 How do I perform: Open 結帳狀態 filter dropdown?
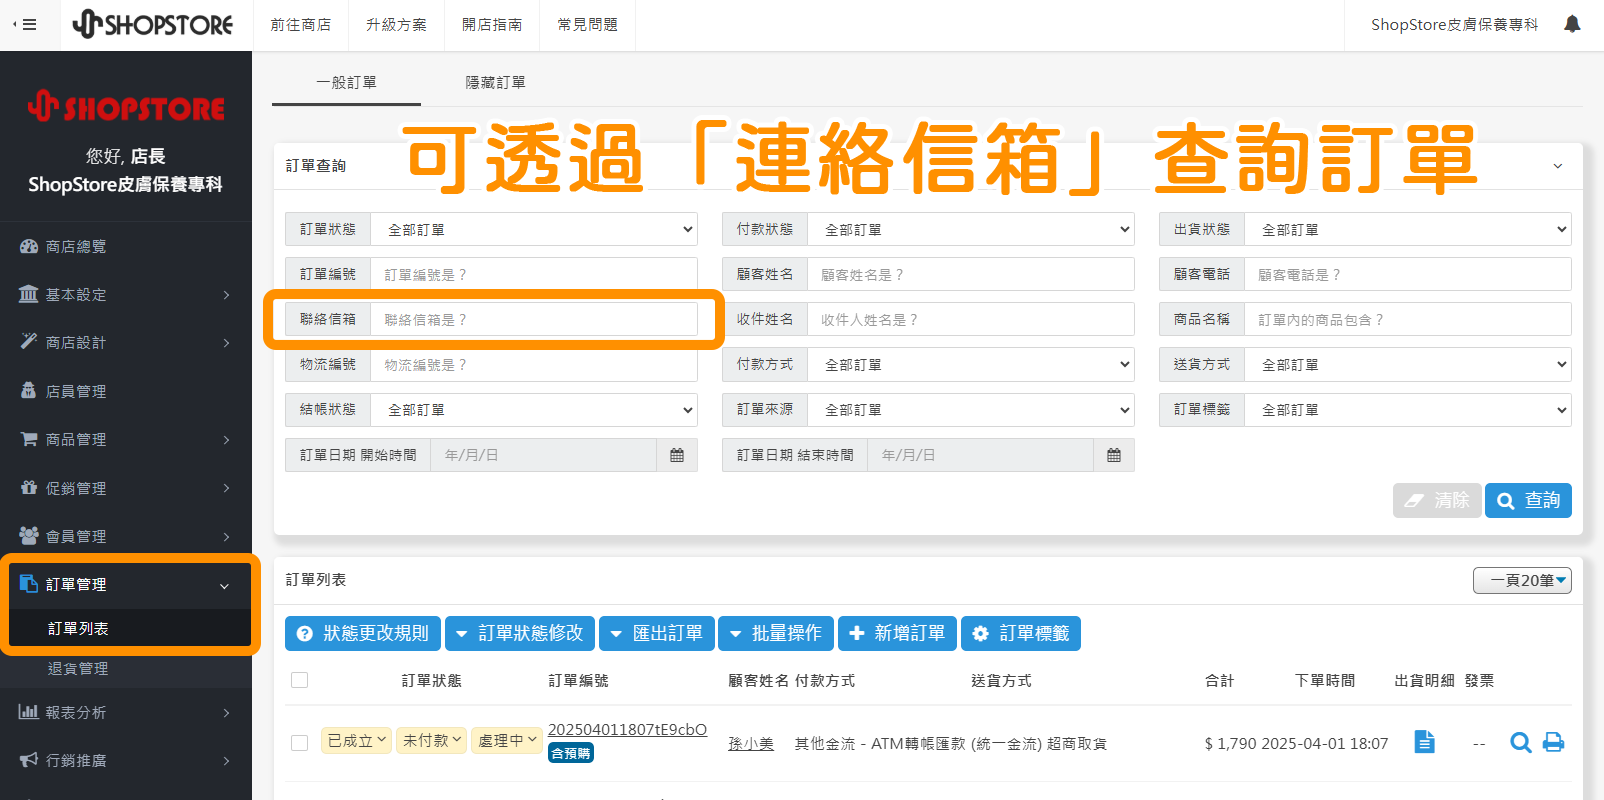(534, 409)
